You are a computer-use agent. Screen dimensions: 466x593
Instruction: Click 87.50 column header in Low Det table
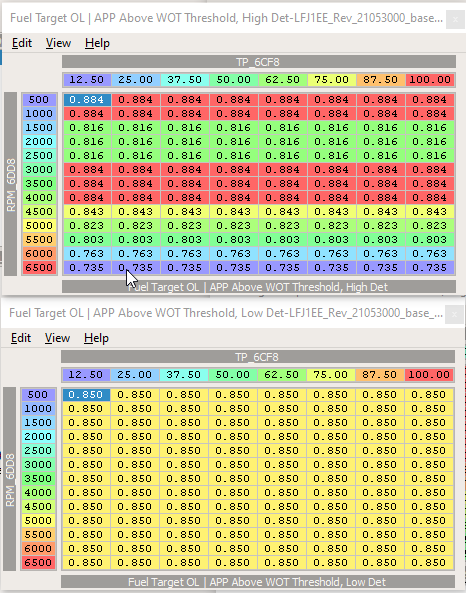[x=380, y=375]
